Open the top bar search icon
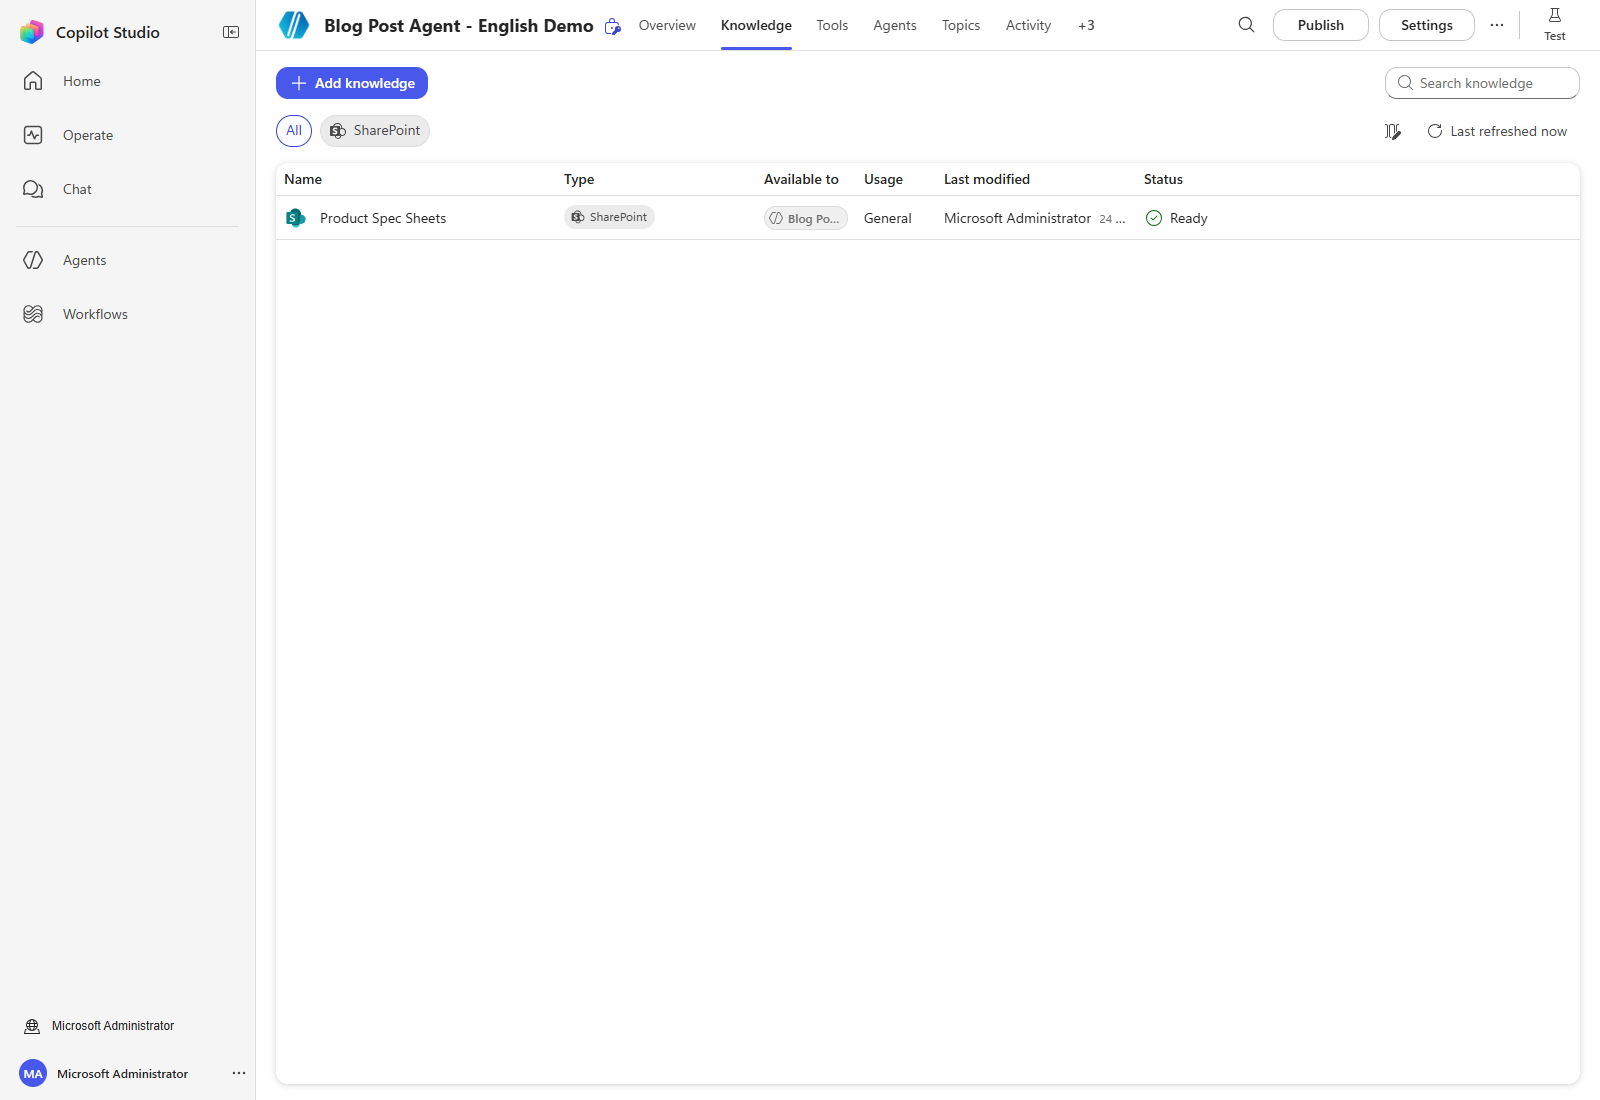Screen dimensions: 1600x1100 coord(1246,25)
